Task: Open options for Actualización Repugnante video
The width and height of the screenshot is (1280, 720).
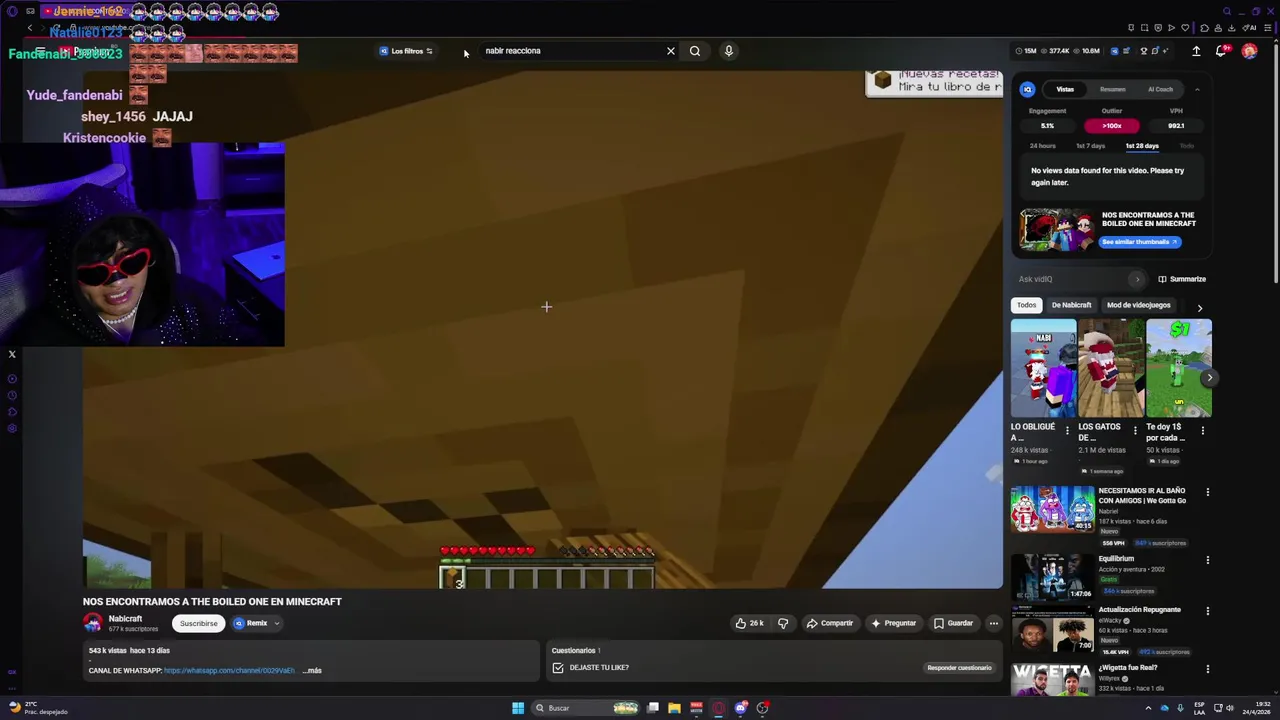Action: coord(1207,611)
